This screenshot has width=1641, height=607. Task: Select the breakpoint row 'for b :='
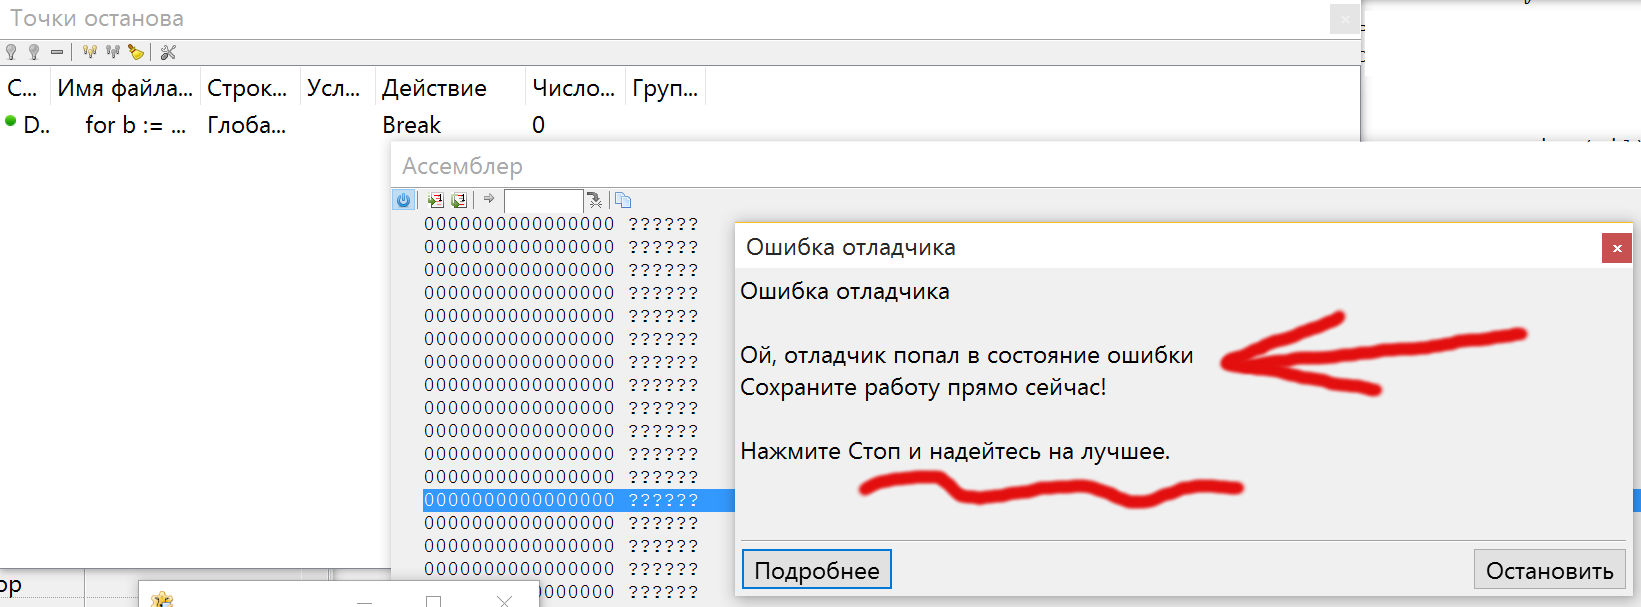coord(135,125)
